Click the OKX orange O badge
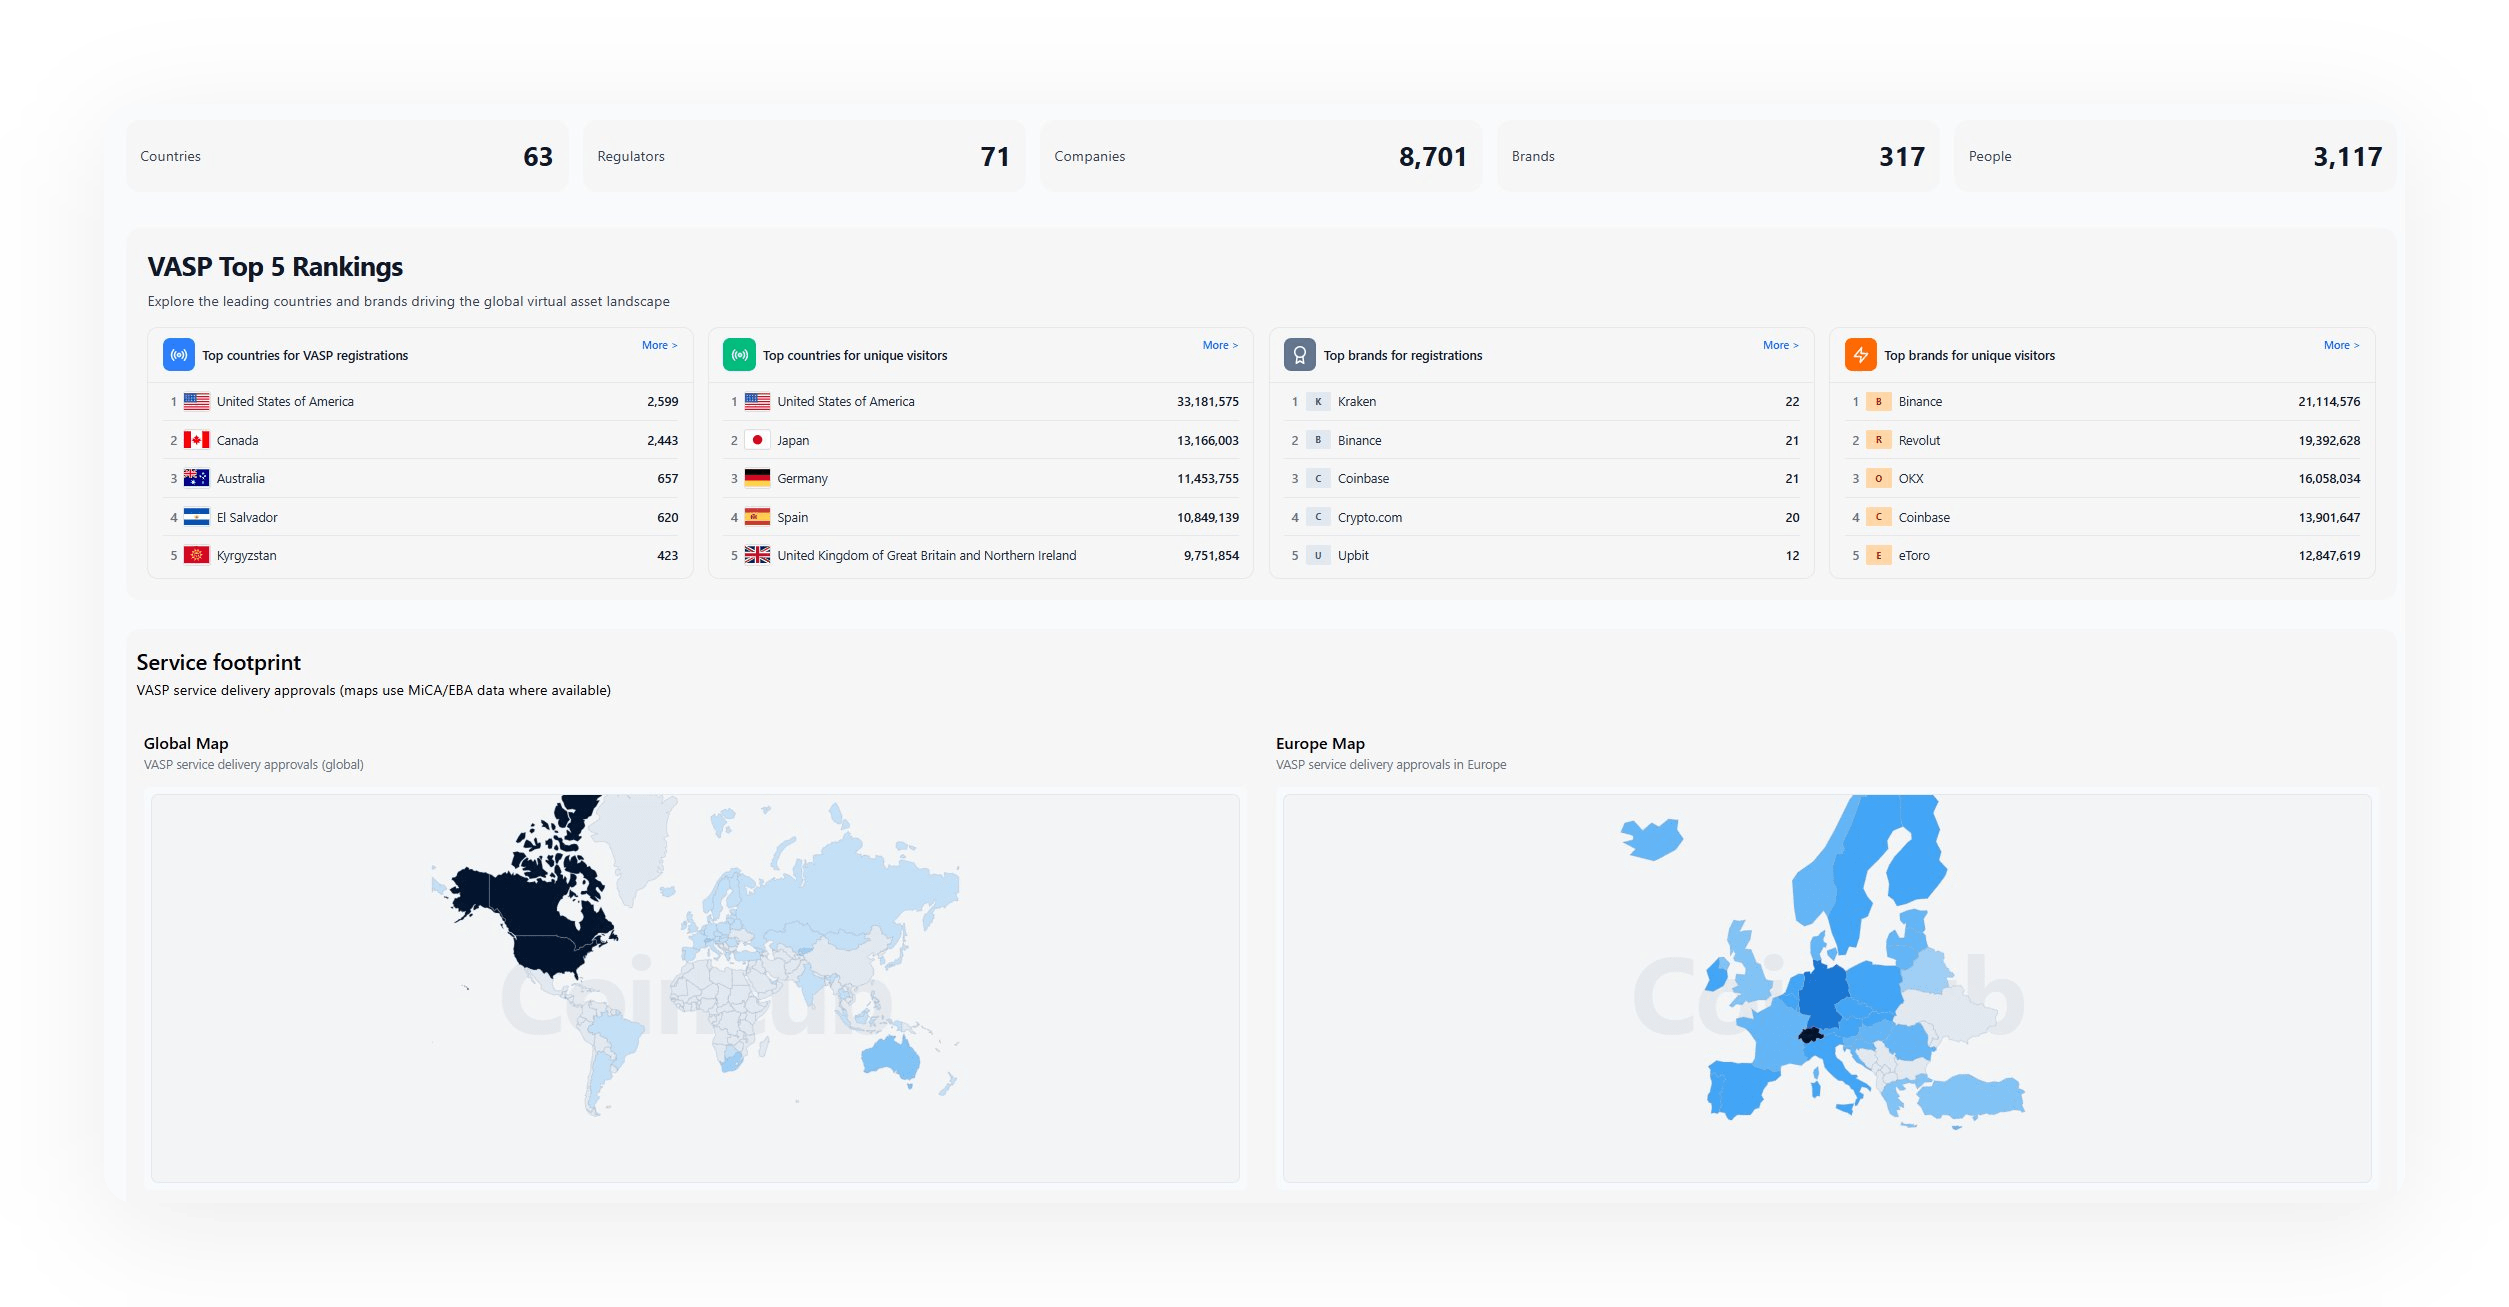The width and height of the screenshot is (2509, 1307). (x=1878, y=478)
